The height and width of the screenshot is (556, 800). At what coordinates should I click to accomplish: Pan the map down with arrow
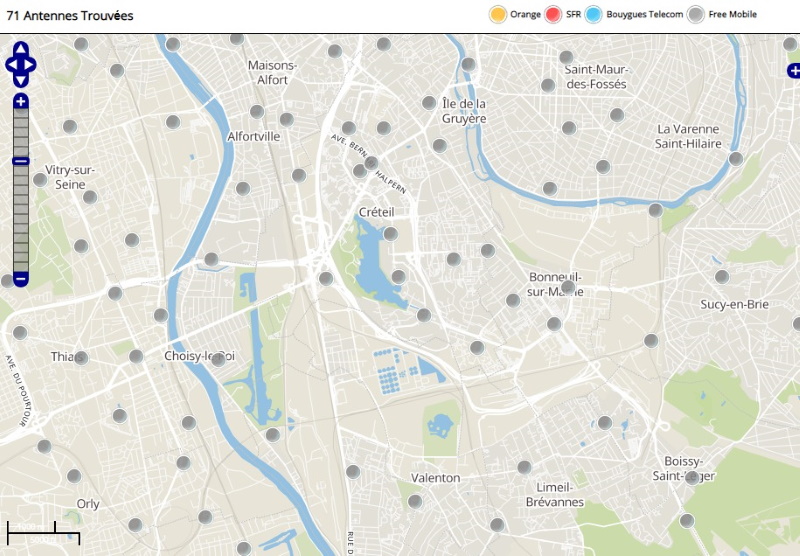click(x=21, y=81)
